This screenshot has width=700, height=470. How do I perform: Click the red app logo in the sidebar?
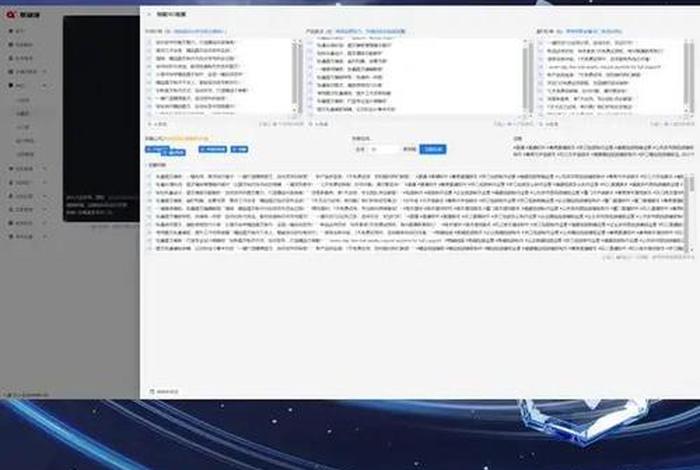[10, 15]
